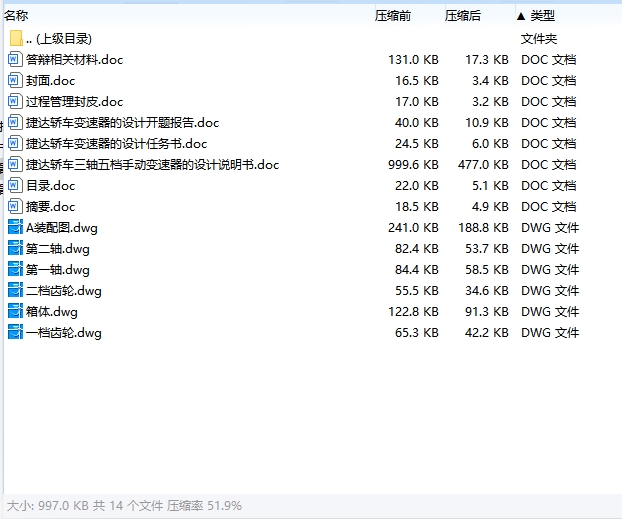Select file 目录.doc
This screenshot has height=519, width=622.
(x=311, y=186)
